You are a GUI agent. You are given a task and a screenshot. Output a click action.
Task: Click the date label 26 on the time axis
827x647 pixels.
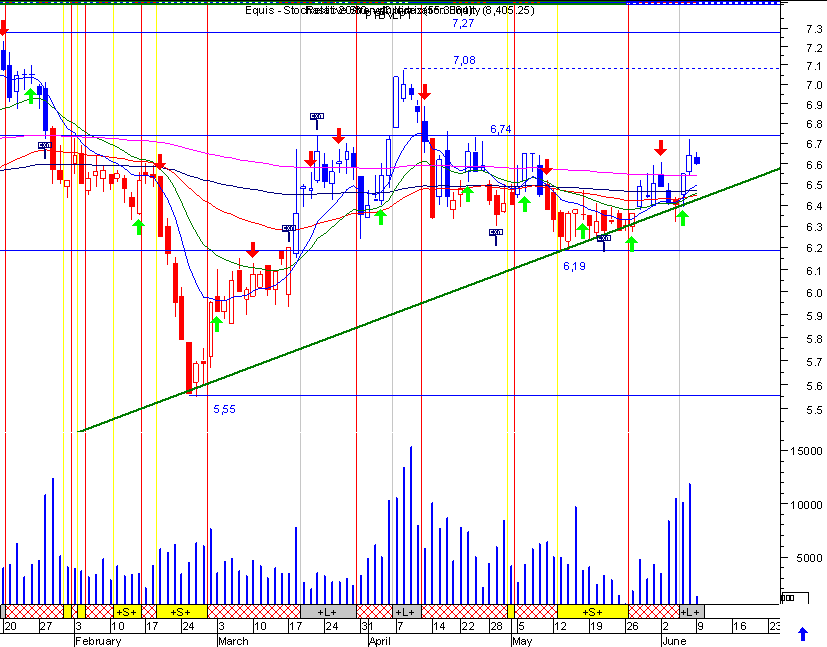click(632, 626)
